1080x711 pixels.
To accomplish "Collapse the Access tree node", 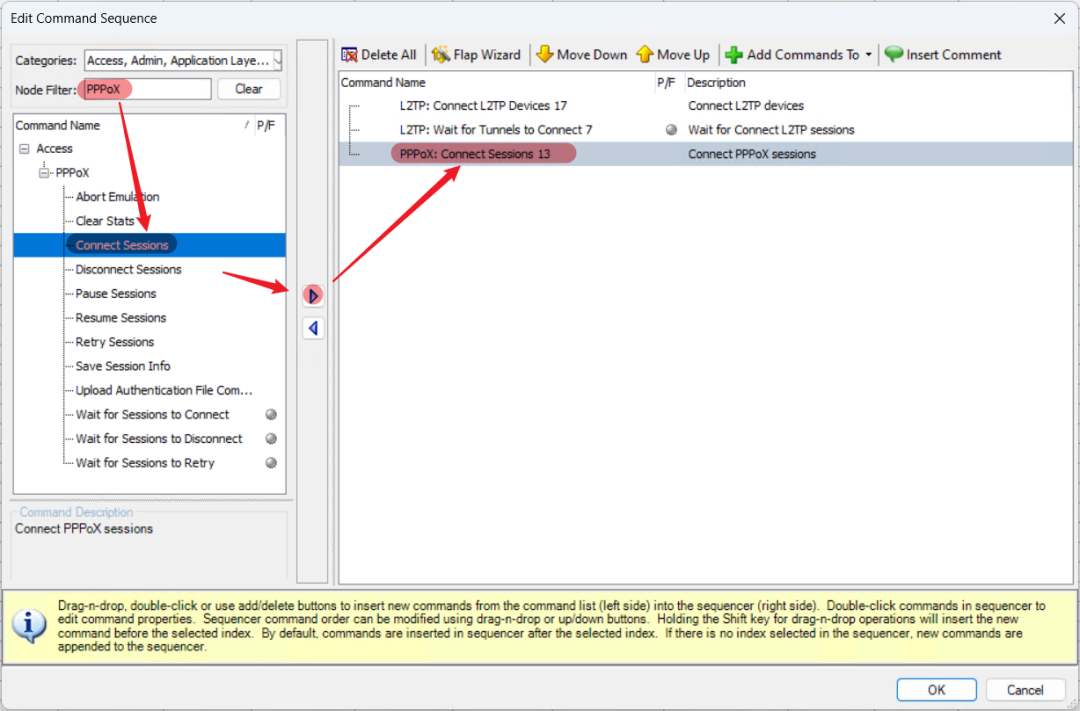I will pos(24,149).
